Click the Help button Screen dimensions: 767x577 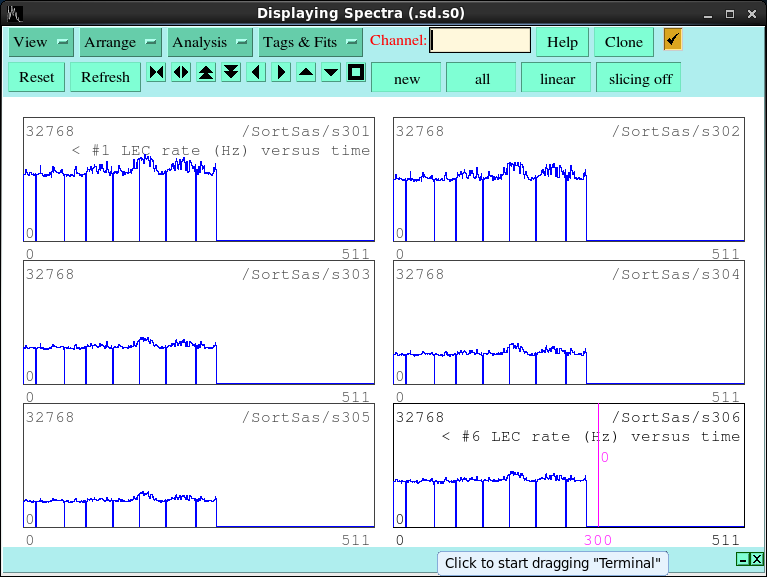562,42
